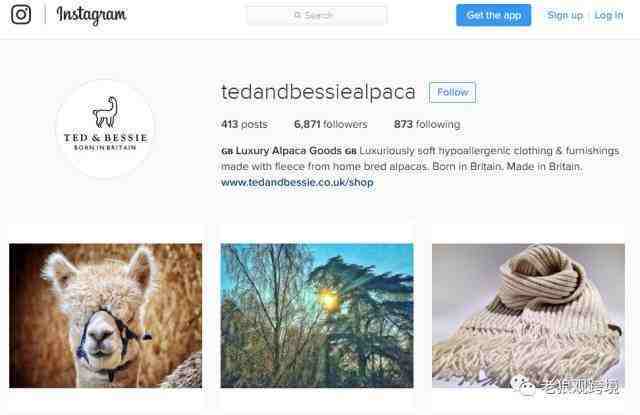Open the alpaca face photo post

pos(105,315)
